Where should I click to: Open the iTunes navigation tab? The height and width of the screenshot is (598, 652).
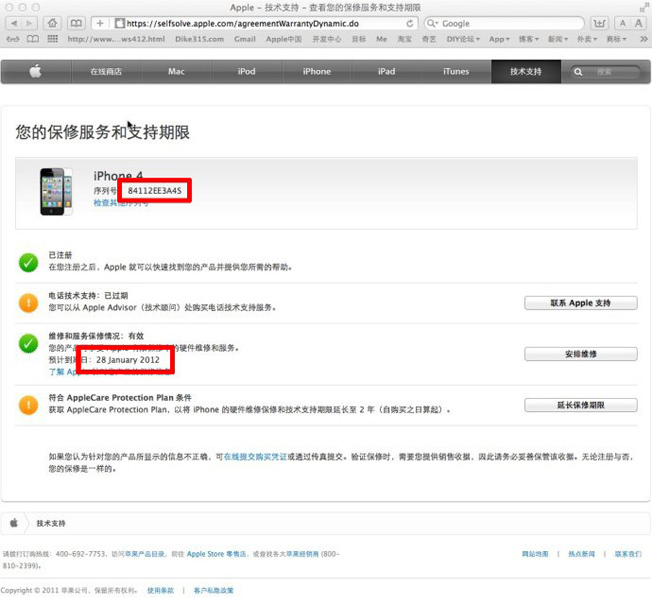click(x=456, y=72)
